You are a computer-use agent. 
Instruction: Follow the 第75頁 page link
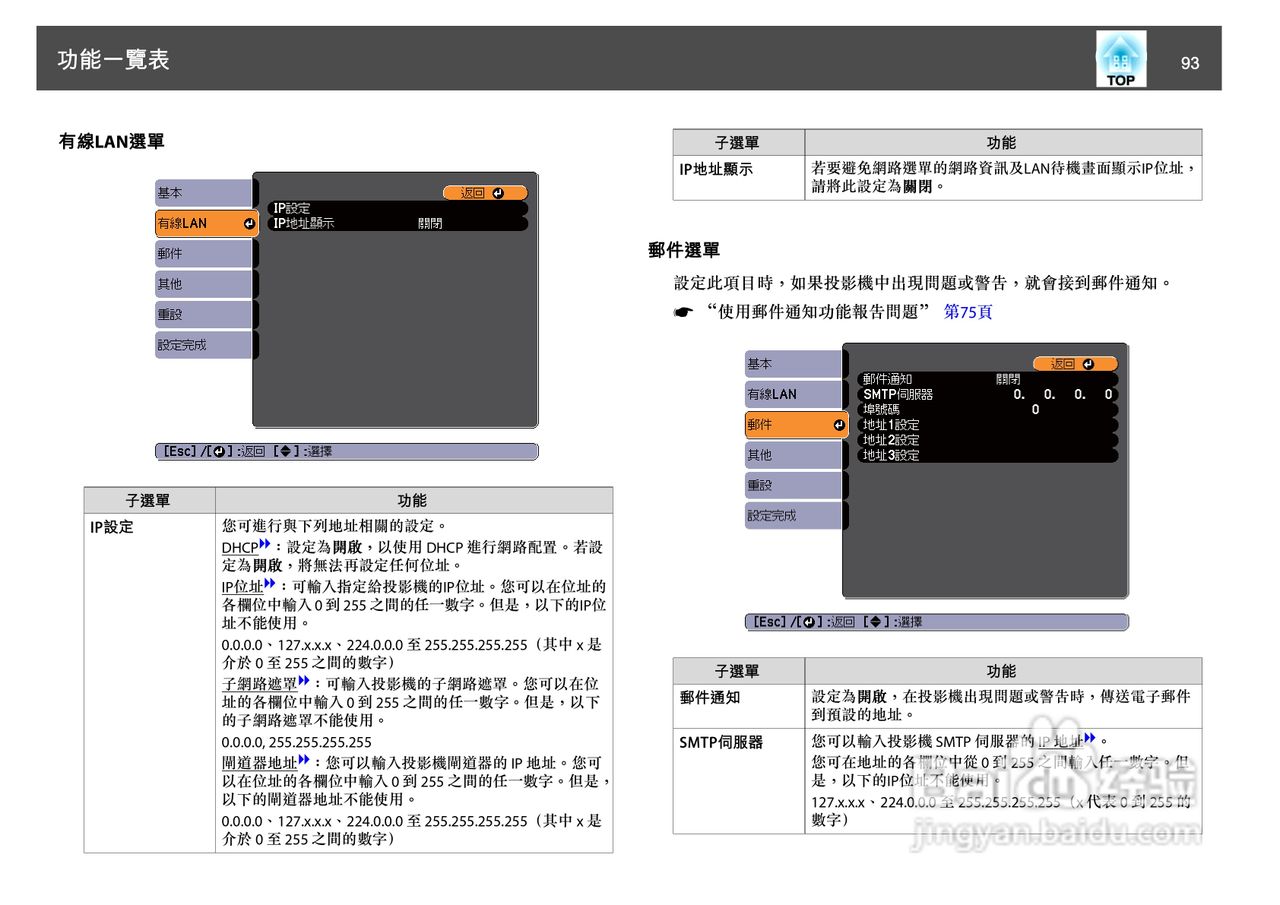pyautogui.click(x=968, y=312)
